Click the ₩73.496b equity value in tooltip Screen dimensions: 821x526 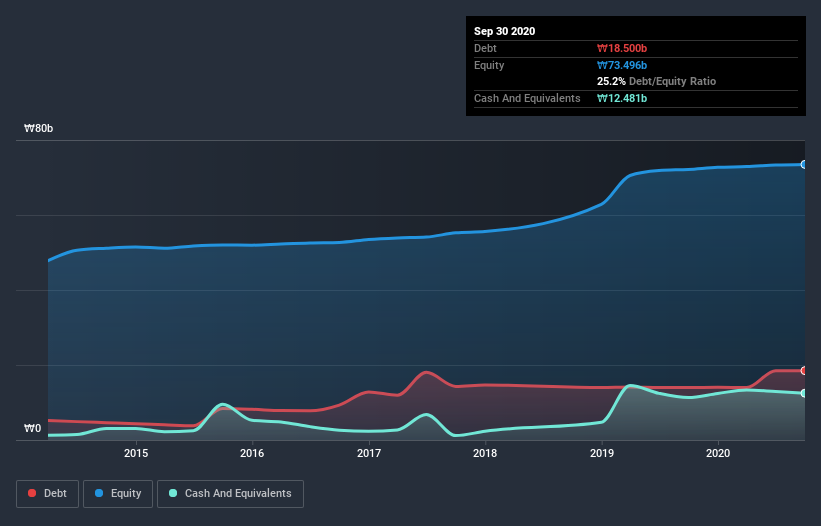[622, 65]
